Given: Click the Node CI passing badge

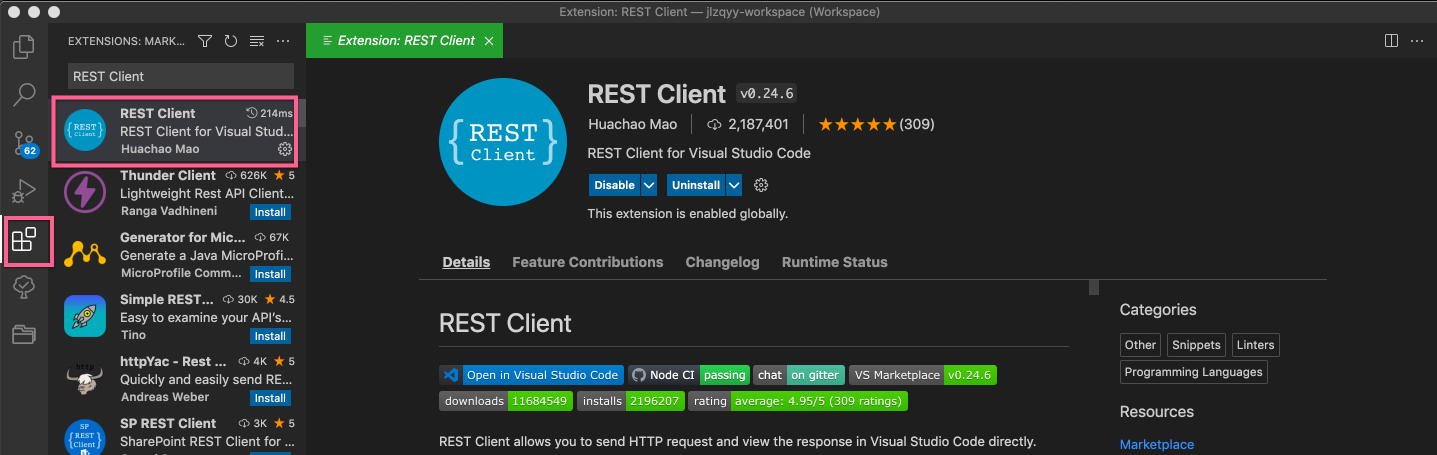Looking at the screenshot, I should pyautogui.click(x=688, y=375).
